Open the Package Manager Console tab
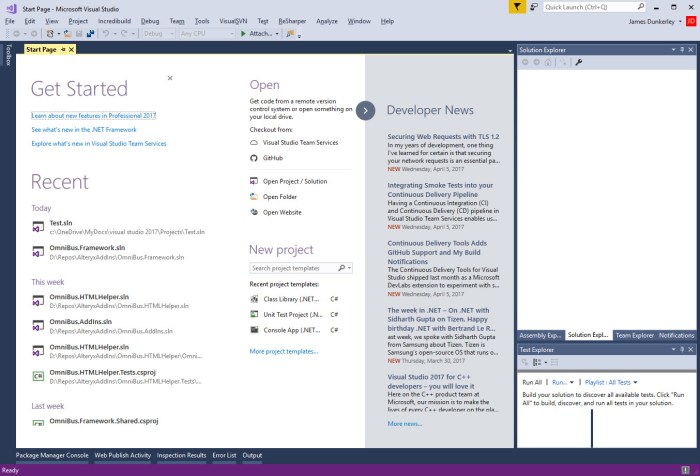The image size is (700, 476). [x=52, y=455]
